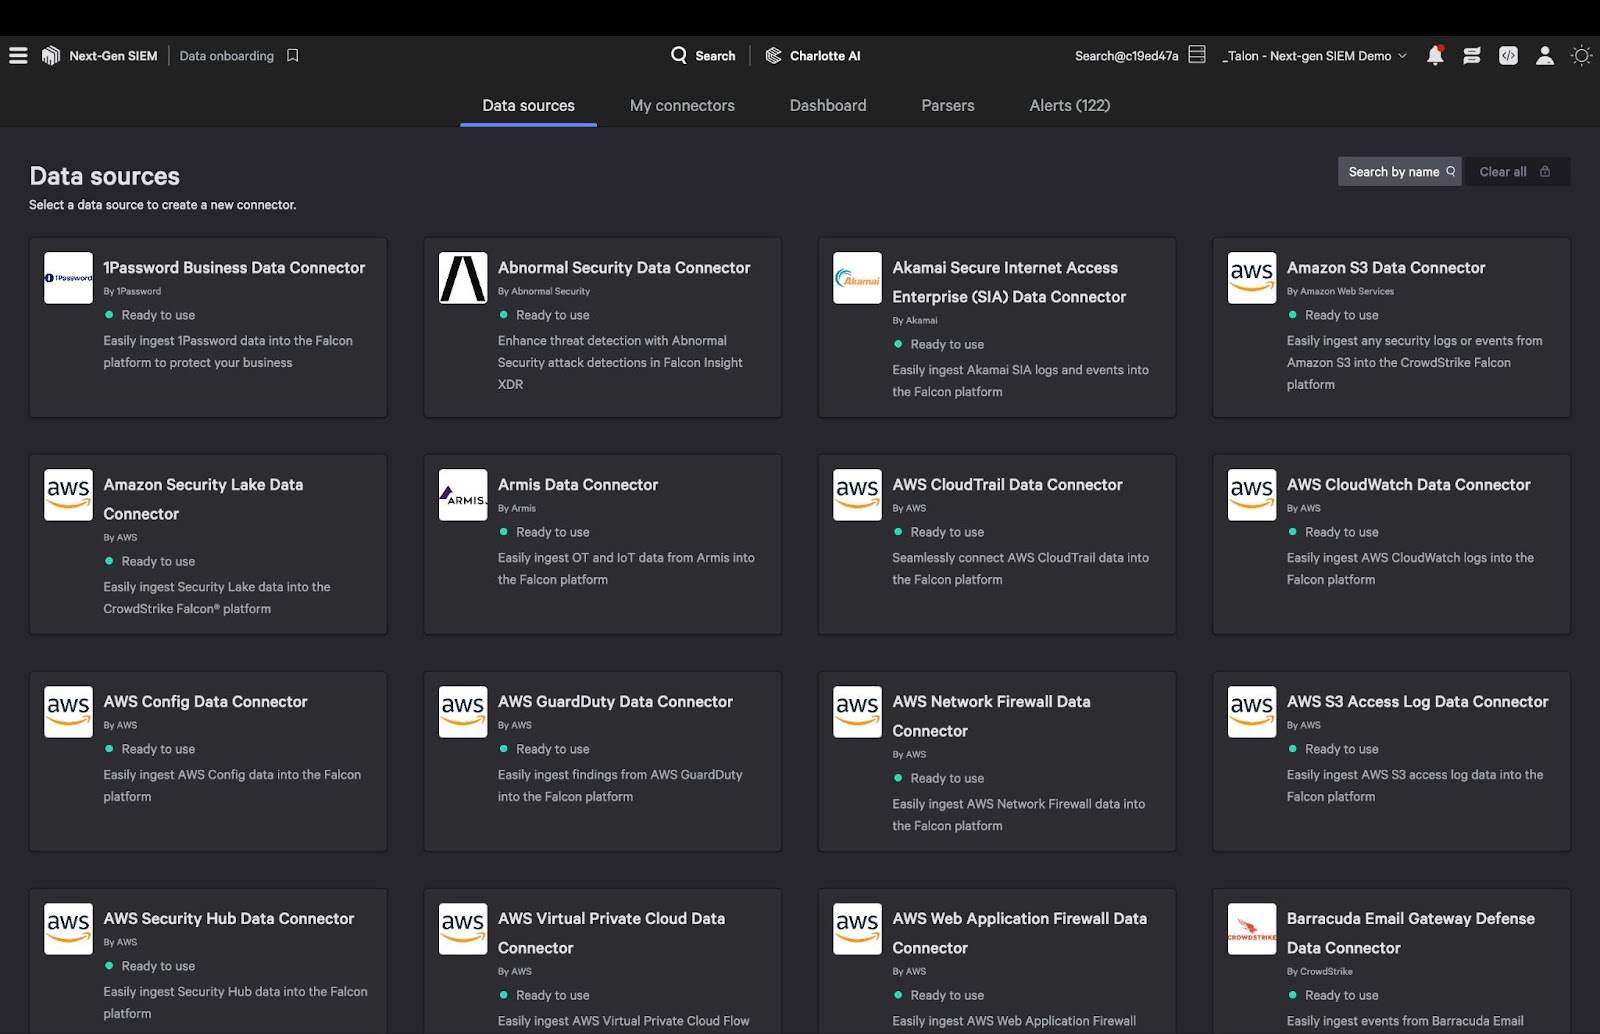
Task: Launch Charlotte AI assistant
Action: (813, 56)
